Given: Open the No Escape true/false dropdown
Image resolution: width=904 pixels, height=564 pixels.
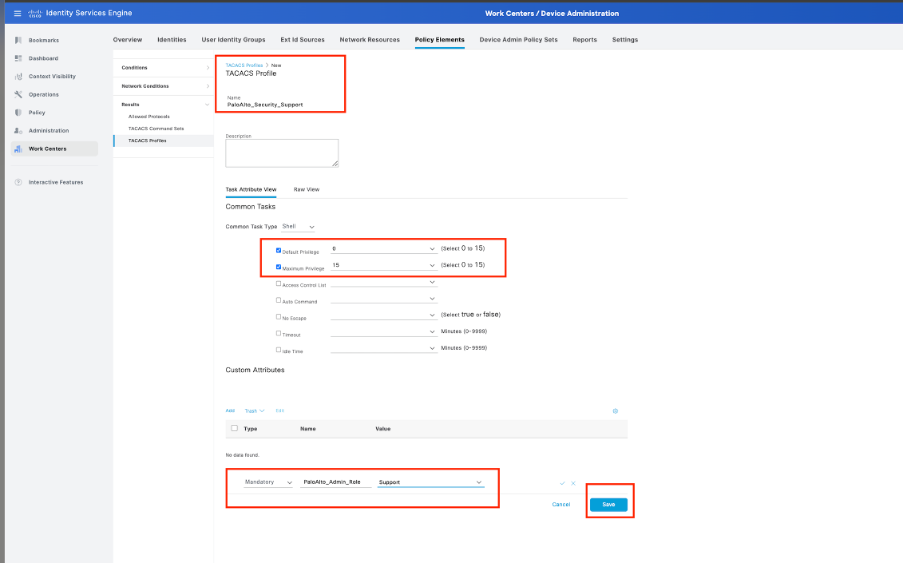Looking at the screenshot, I should pos(383,315).
